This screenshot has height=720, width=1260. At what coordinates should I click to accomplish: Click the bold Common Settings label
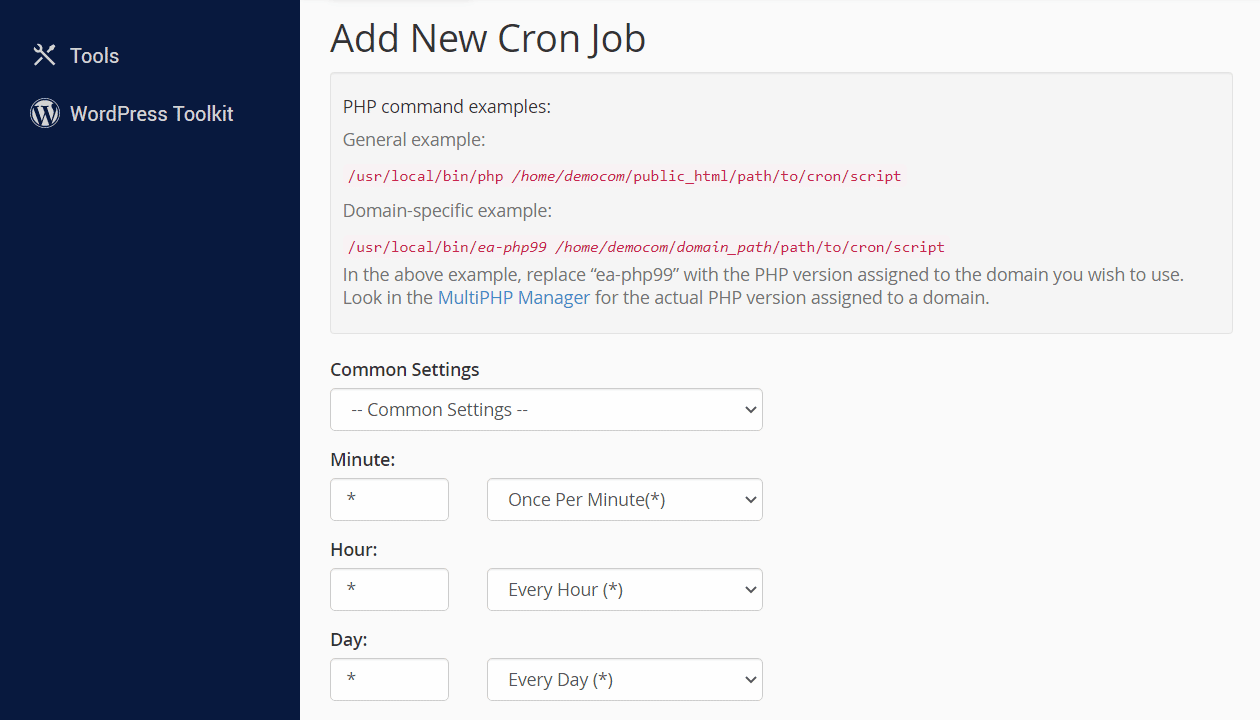click(404, 370)
